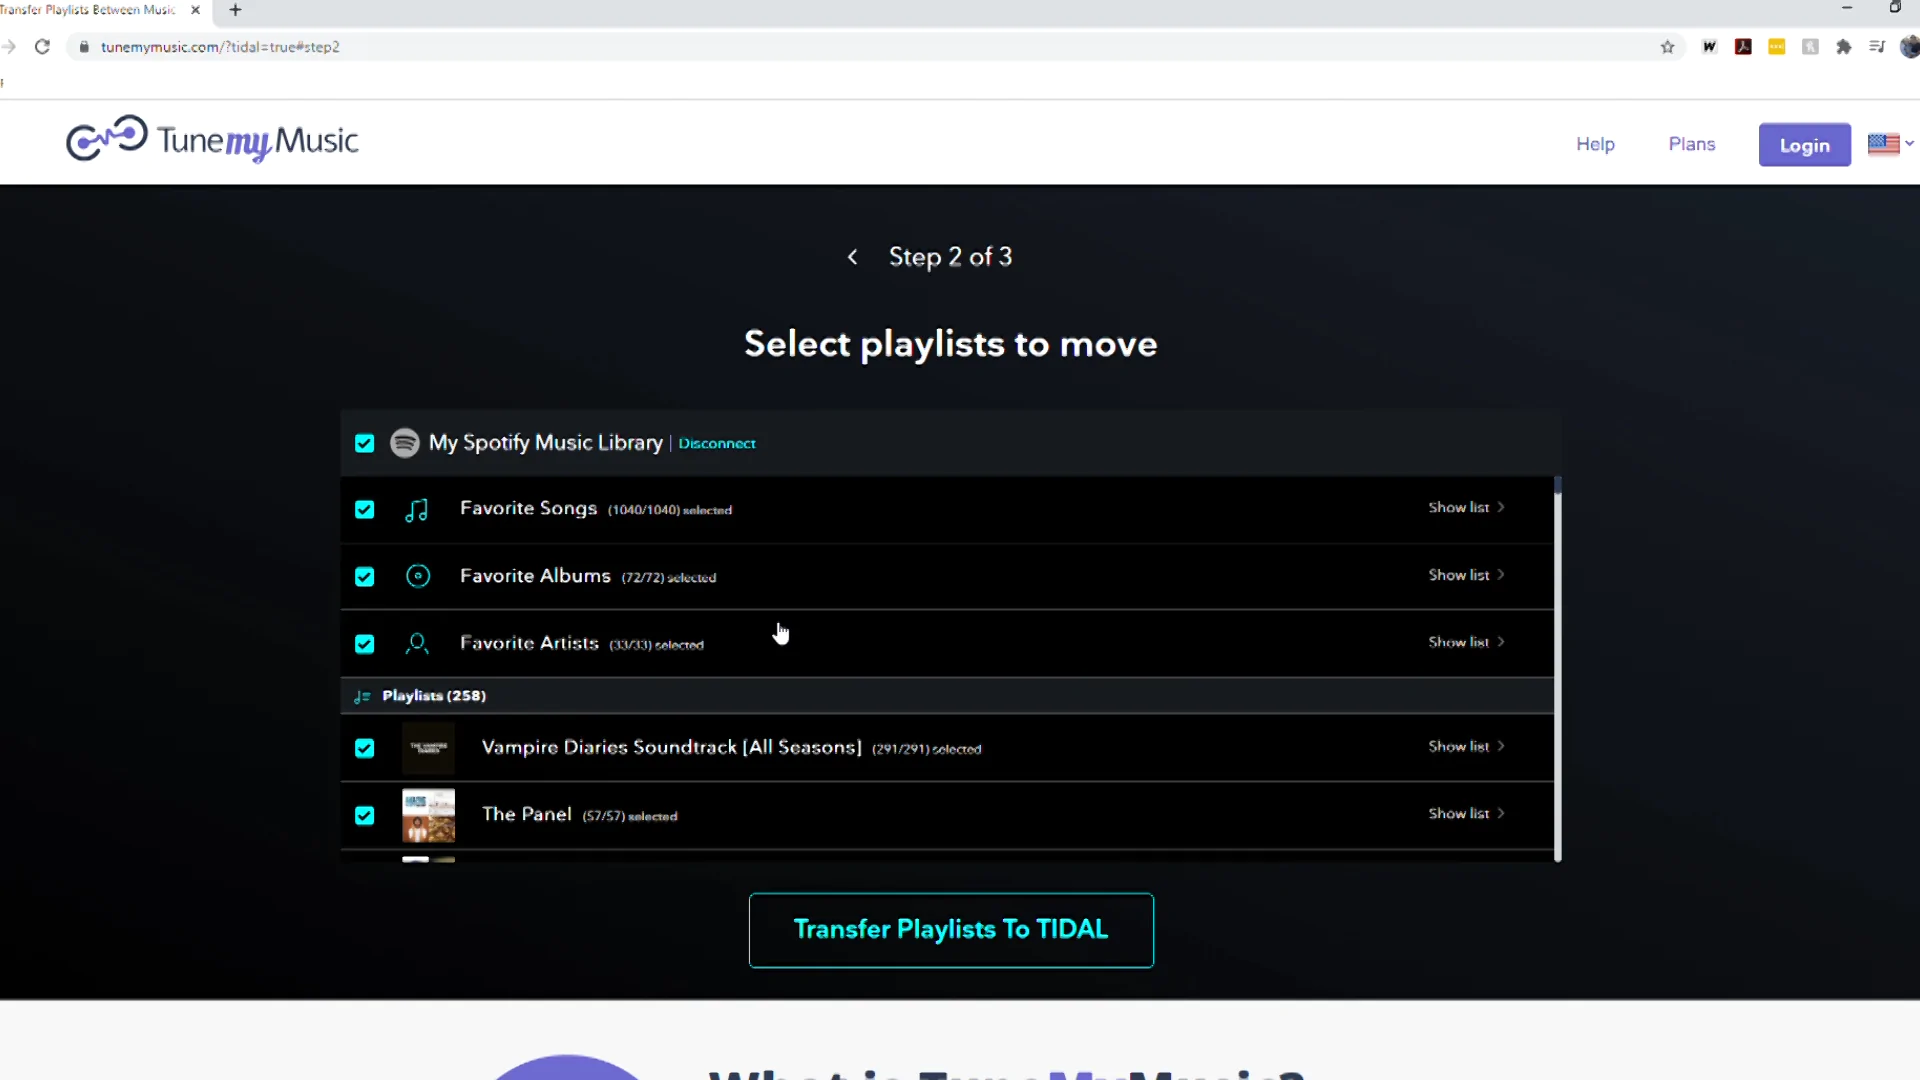Screen dimensions: 1920x1080
Task: Click the TuneMyMusic logo icon
Action: point(105,141)
